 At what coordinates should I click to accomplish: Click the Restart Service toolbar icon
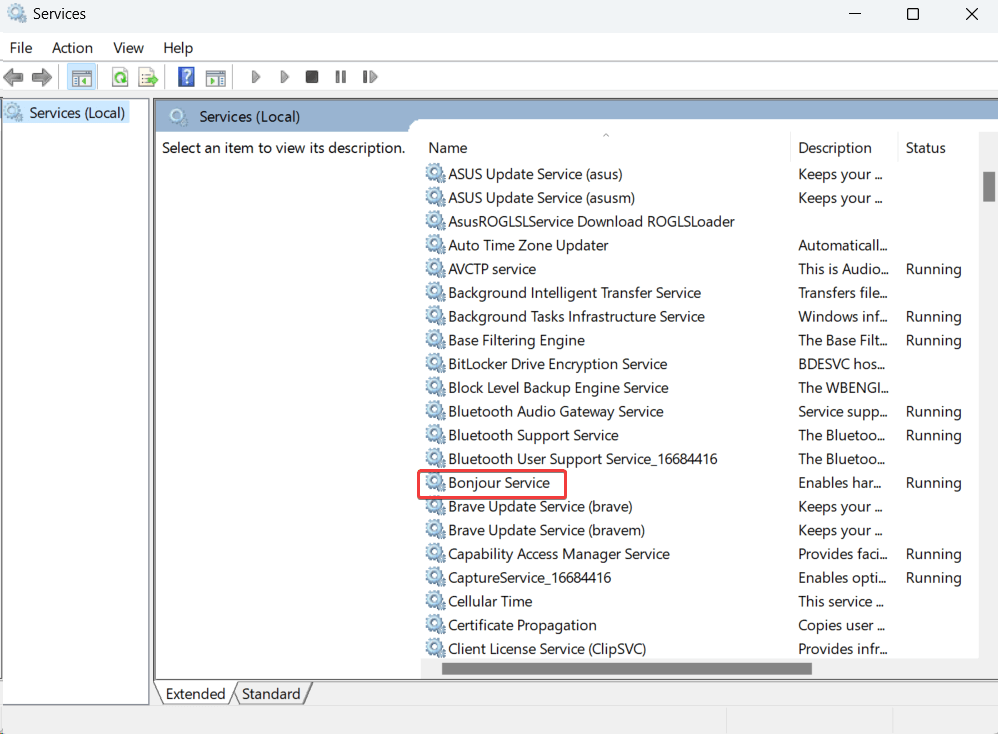tap(370, 77)
